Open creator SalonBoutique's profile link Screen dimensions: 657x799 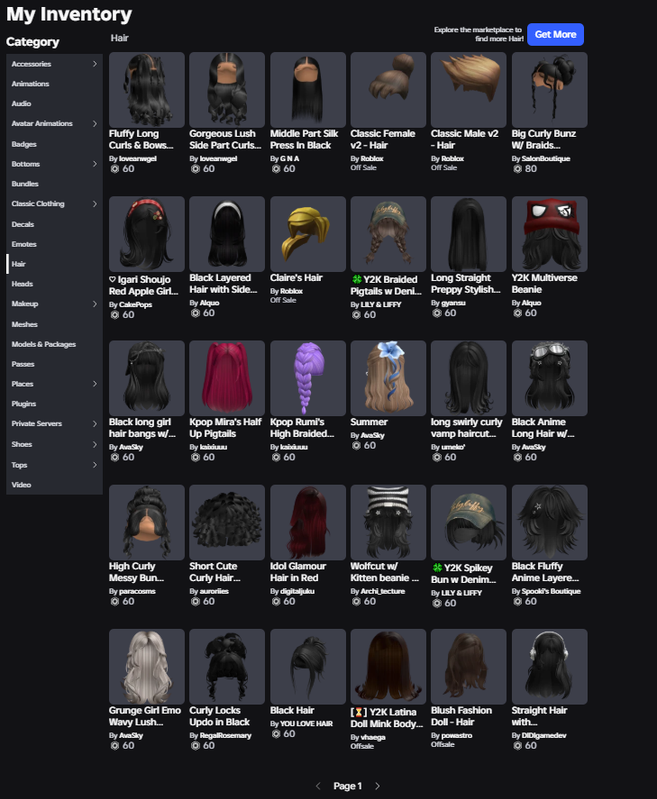coord(545,158)
